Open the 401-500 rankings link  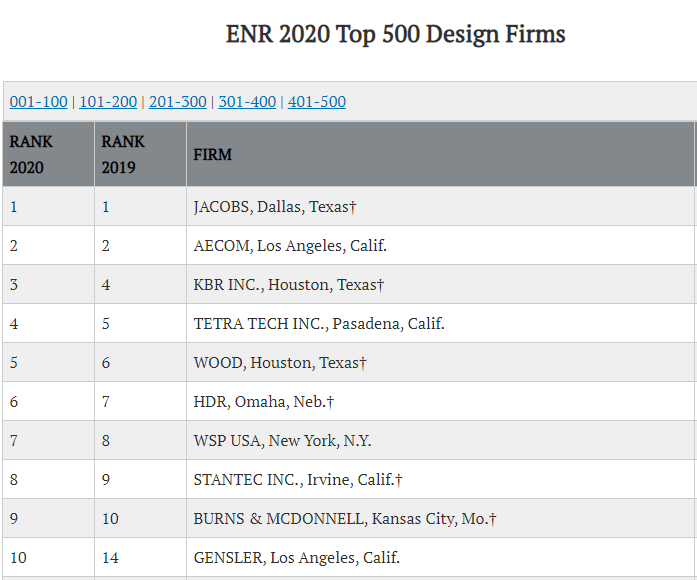coord(317,102)
